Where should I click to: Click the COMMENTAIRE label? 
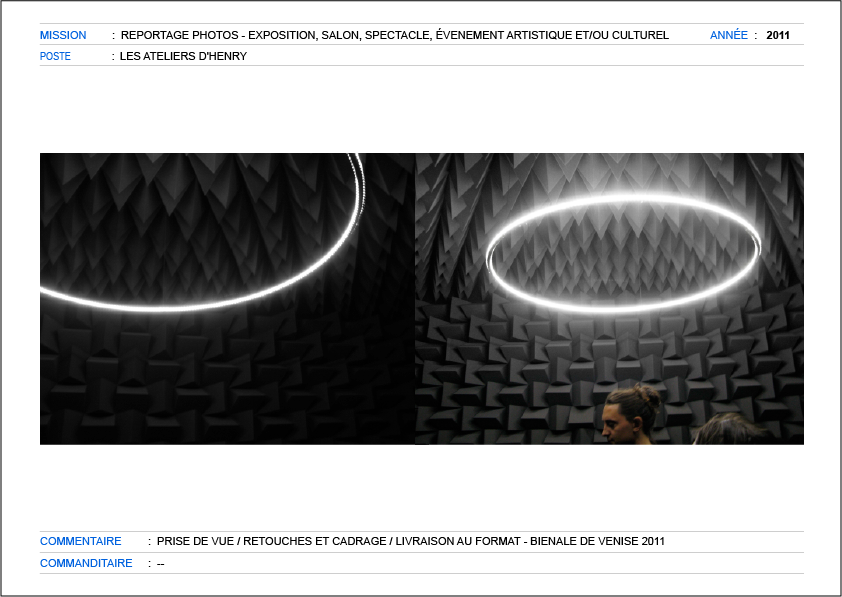pyautogui.click(x=81, y=541)
